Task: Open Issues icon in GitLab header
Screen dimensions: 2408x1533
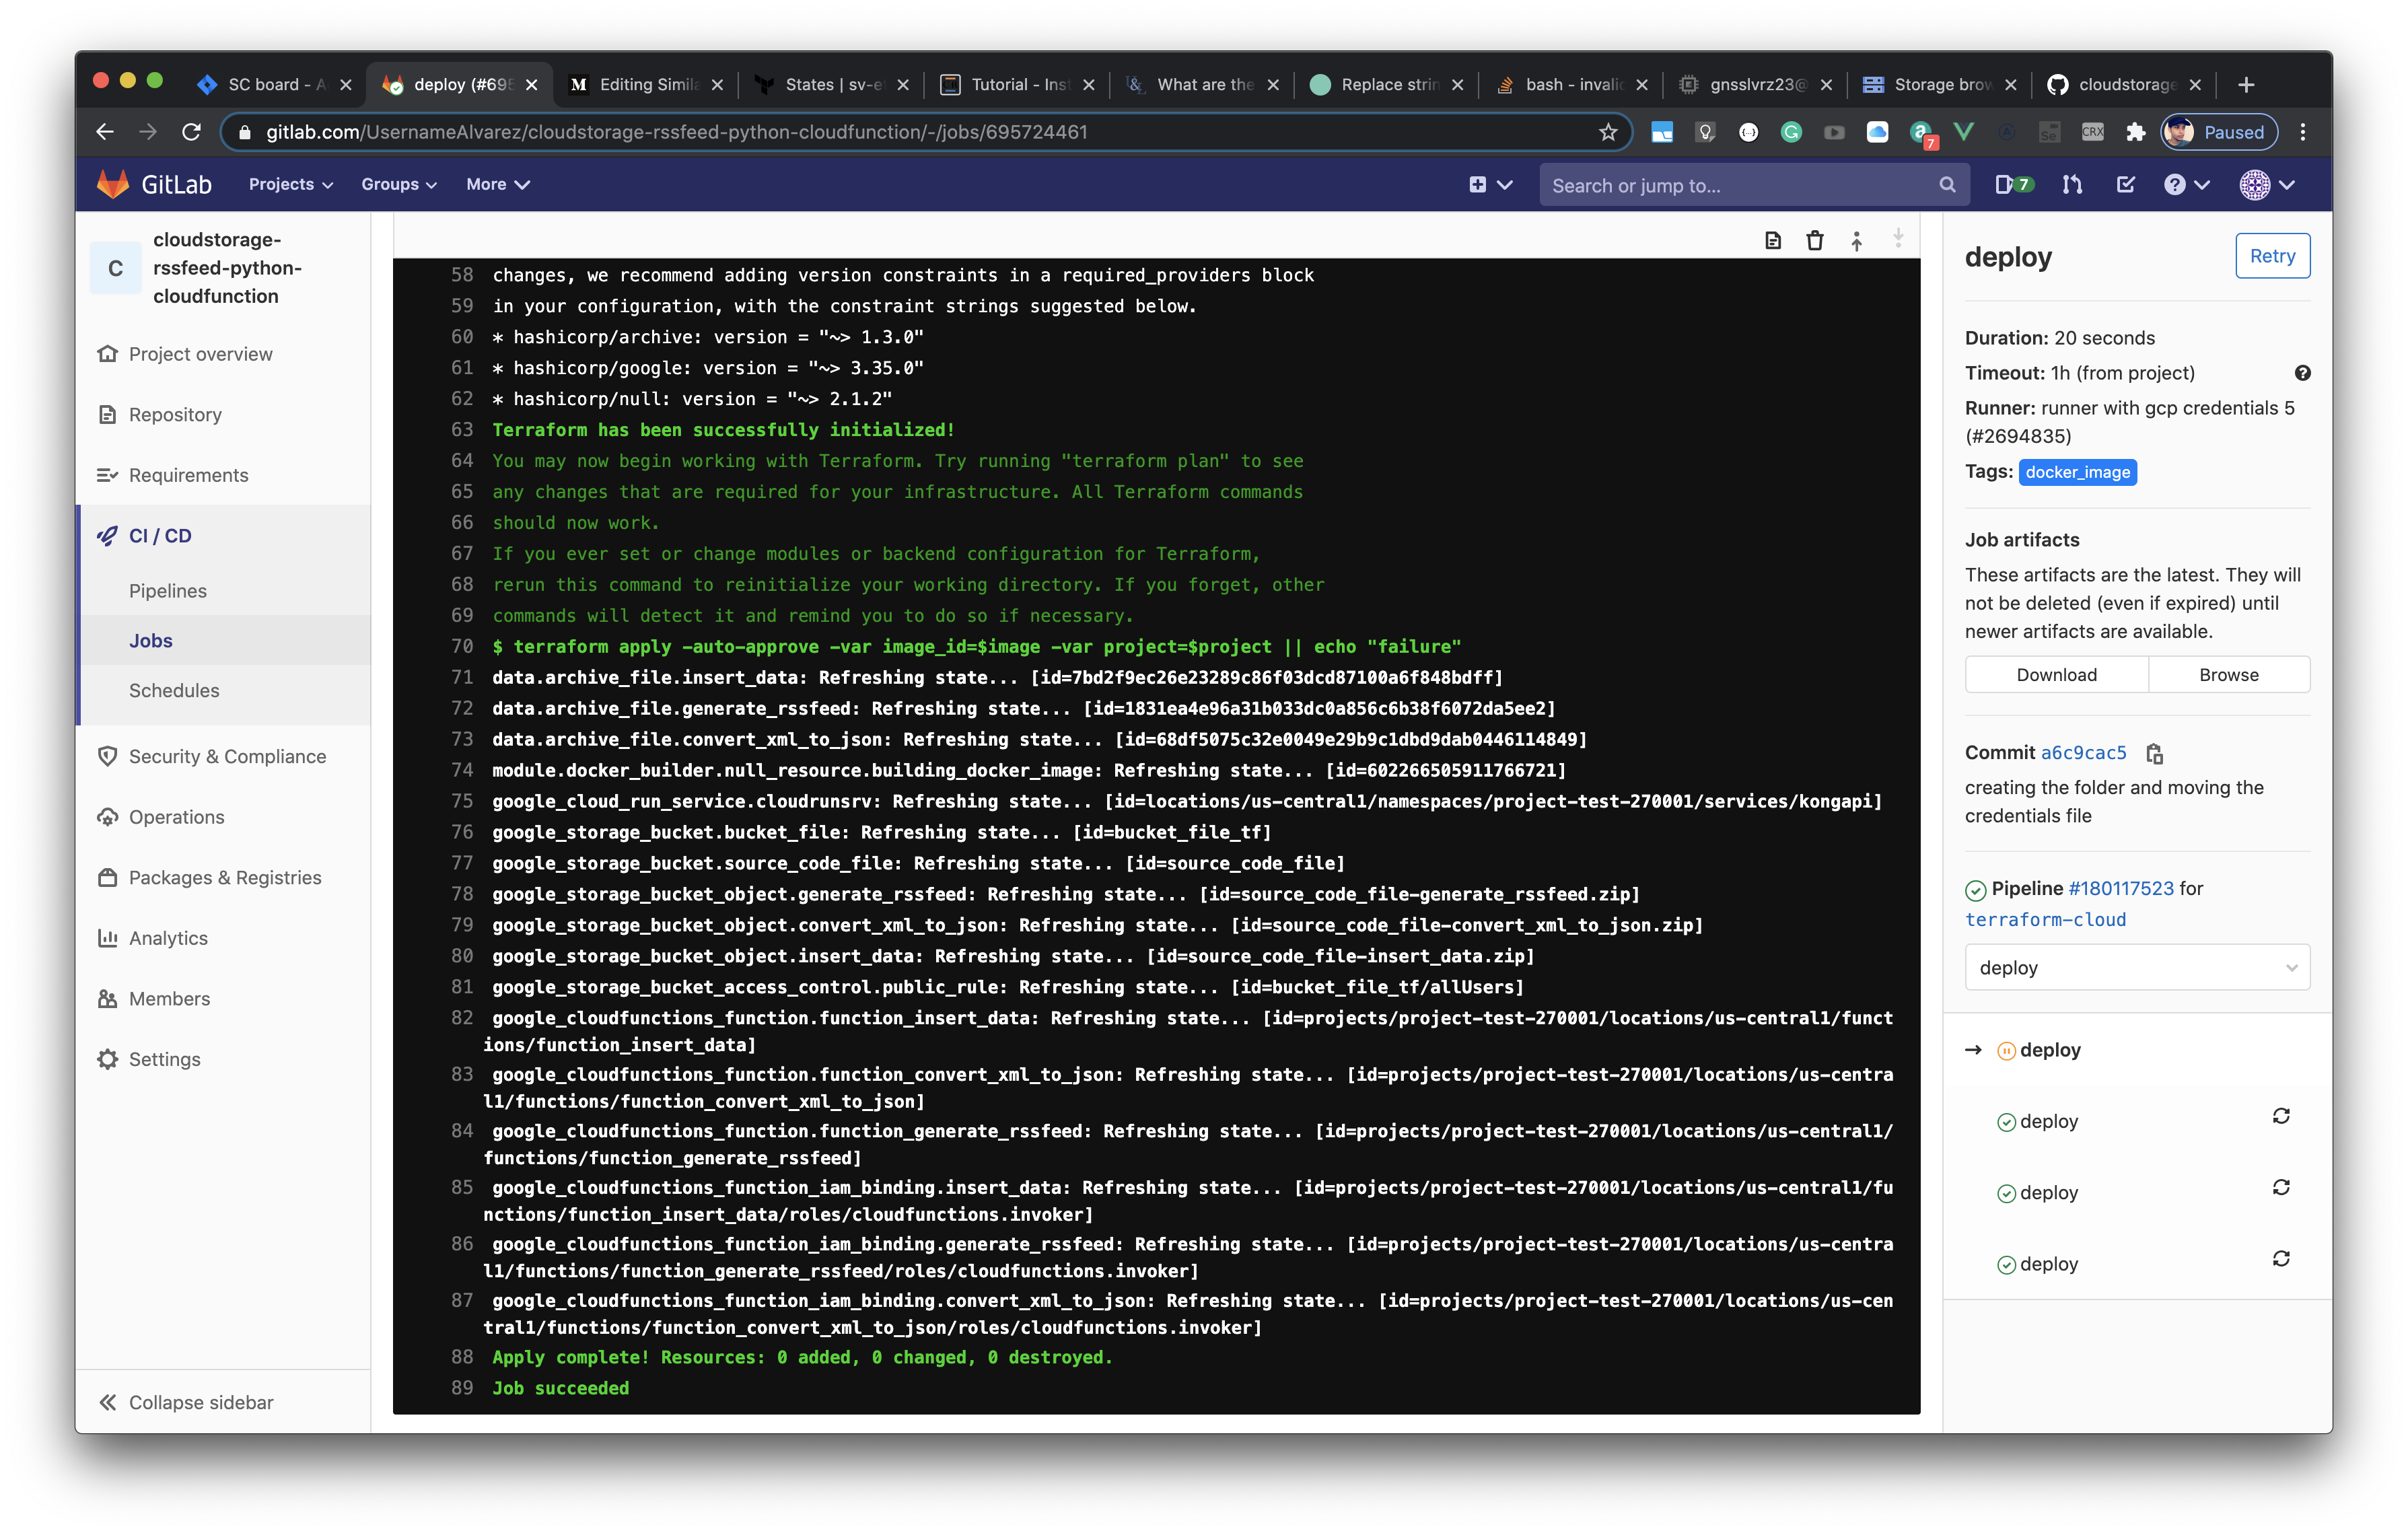Action: 2013,185
